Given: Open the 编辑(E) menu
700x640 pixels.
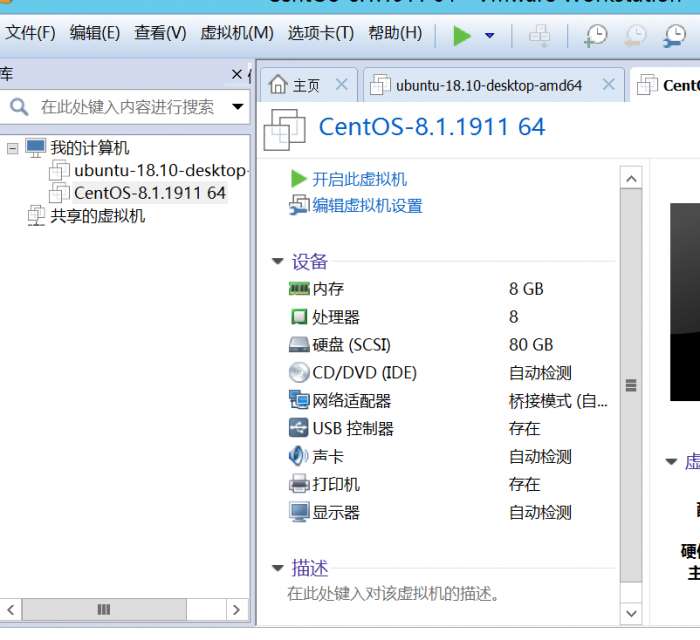Looking at the screenshot, I should 95,33.
